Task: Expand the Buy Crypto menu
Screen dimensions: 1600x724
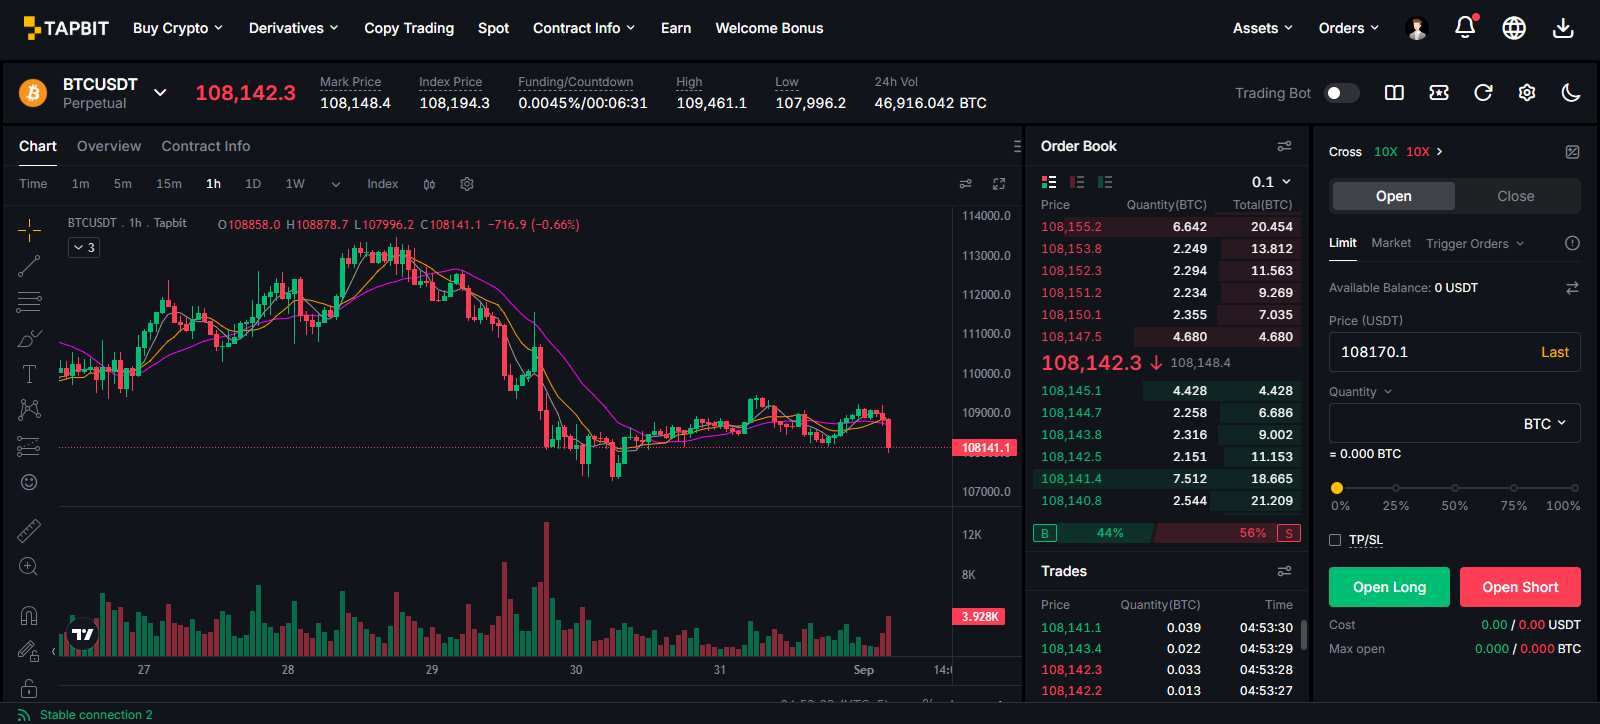Action: (178, 28)
